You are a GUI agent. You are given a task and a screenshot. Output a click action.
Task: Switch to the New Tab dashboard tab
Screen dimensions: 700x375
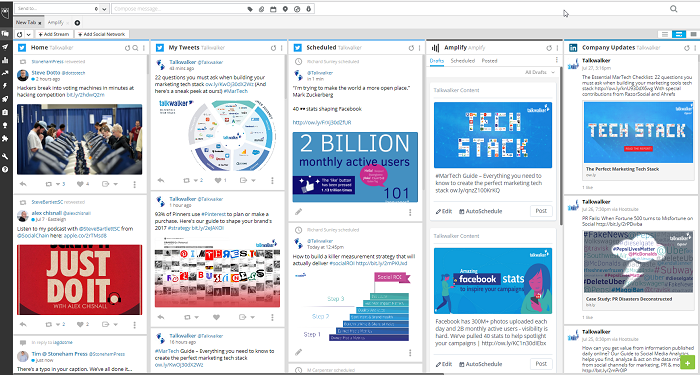click(x=25, y=22)
